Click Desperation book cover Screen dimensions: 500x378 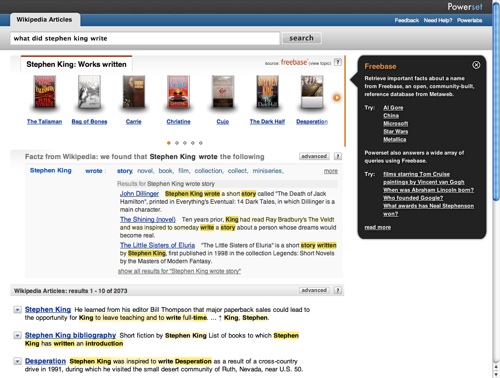coord(312,92)
